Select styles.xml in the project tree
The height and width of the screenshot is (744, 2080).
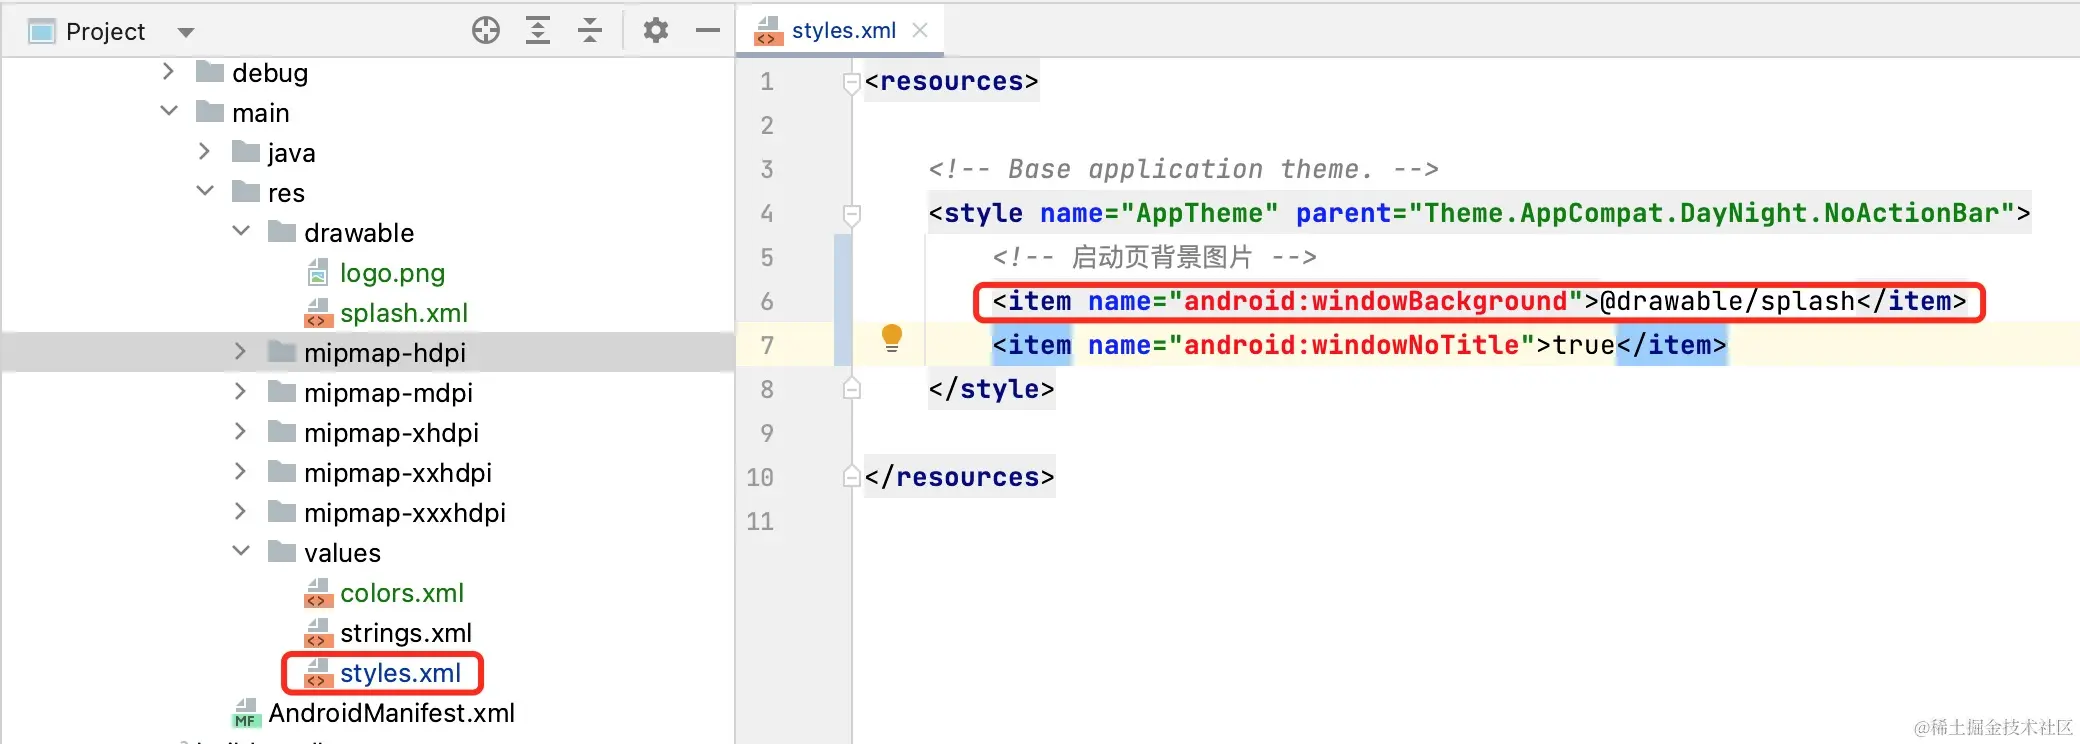coord(400,673)
